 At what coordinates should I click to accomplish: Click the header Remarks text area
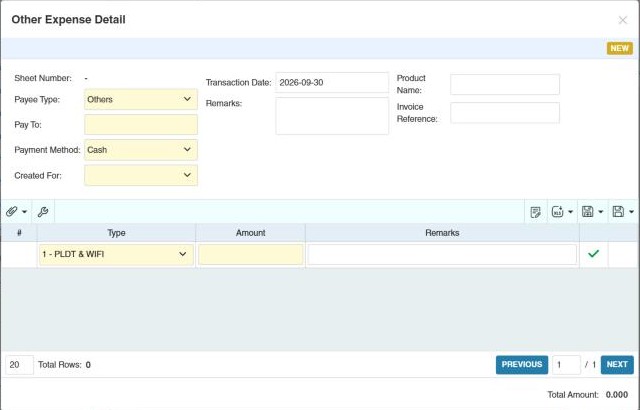(x=332, y=116)
